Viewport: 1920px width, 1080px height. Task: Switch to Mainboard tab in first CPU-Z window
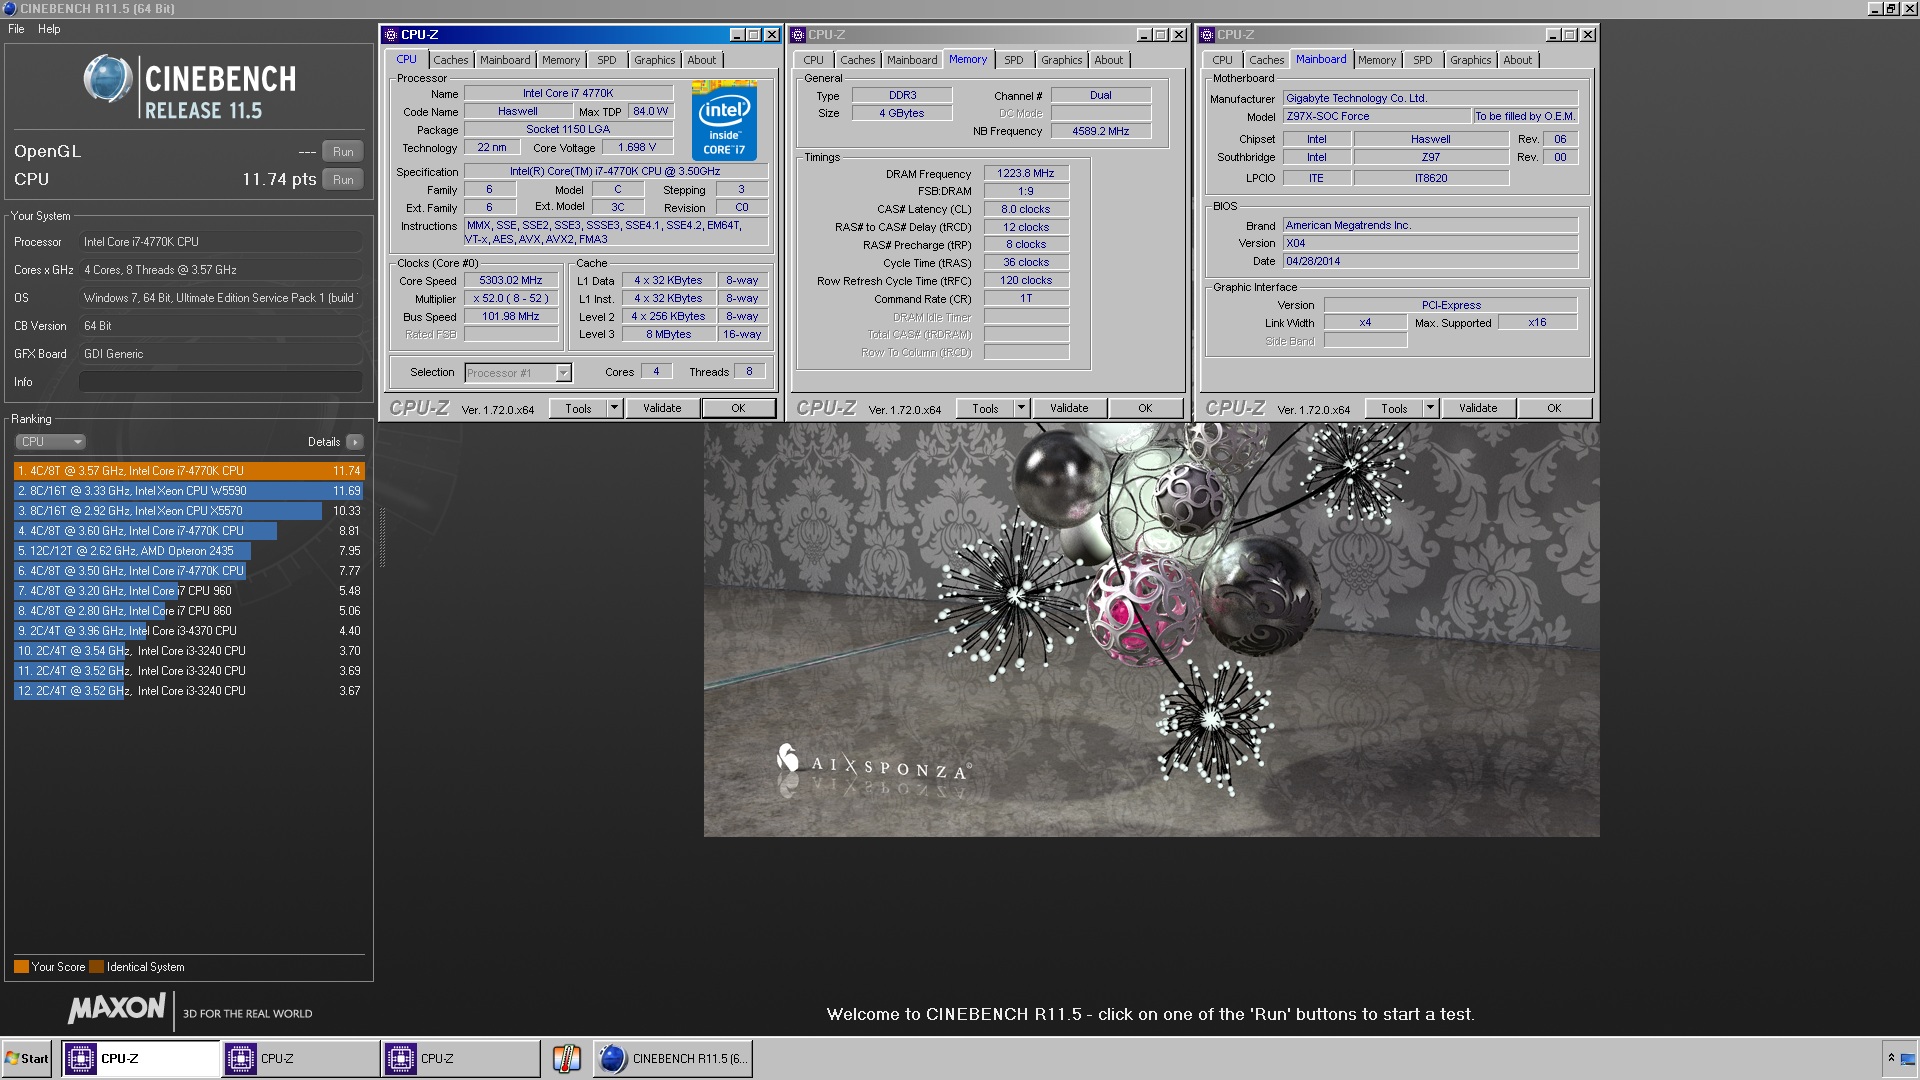coord(505,60)
